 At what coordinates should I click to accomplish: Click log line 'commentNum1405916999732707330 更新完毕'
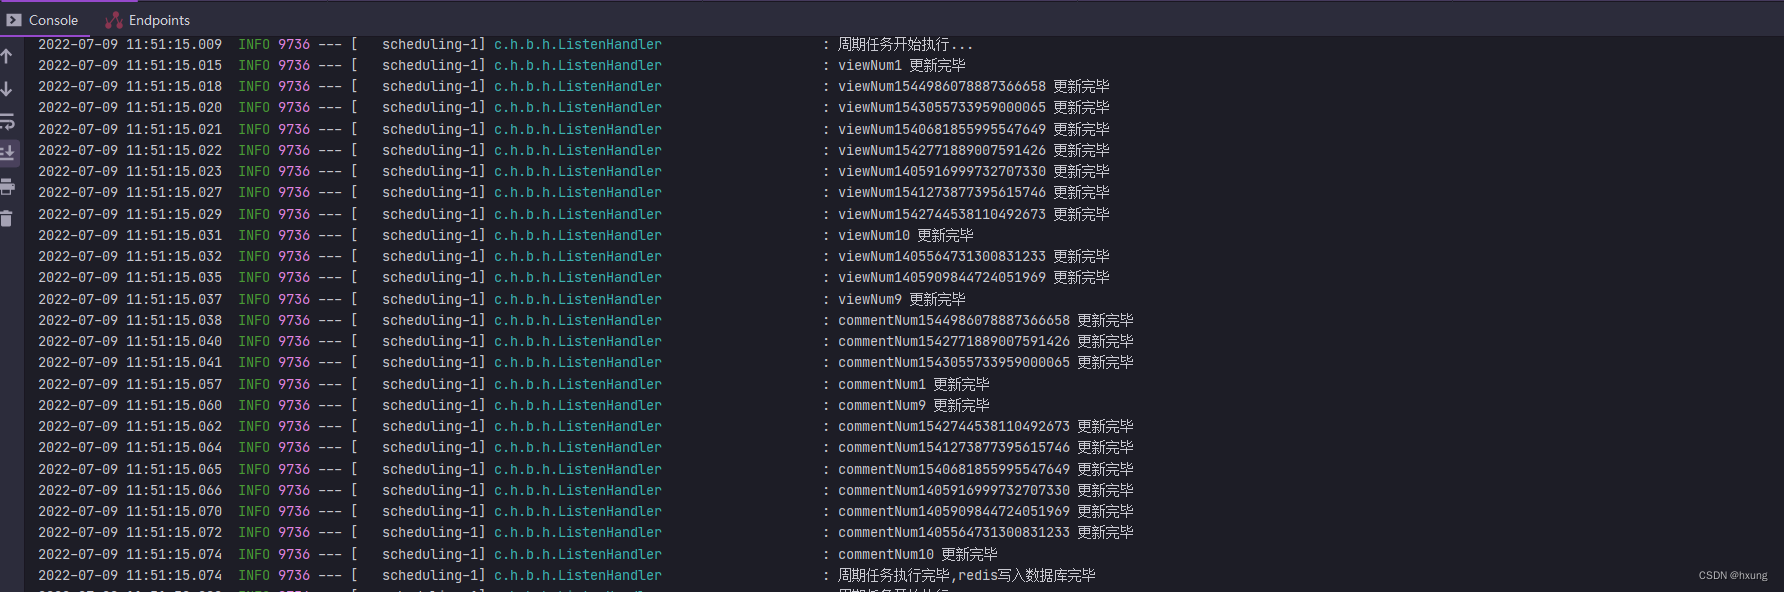(x=986, y=490)
